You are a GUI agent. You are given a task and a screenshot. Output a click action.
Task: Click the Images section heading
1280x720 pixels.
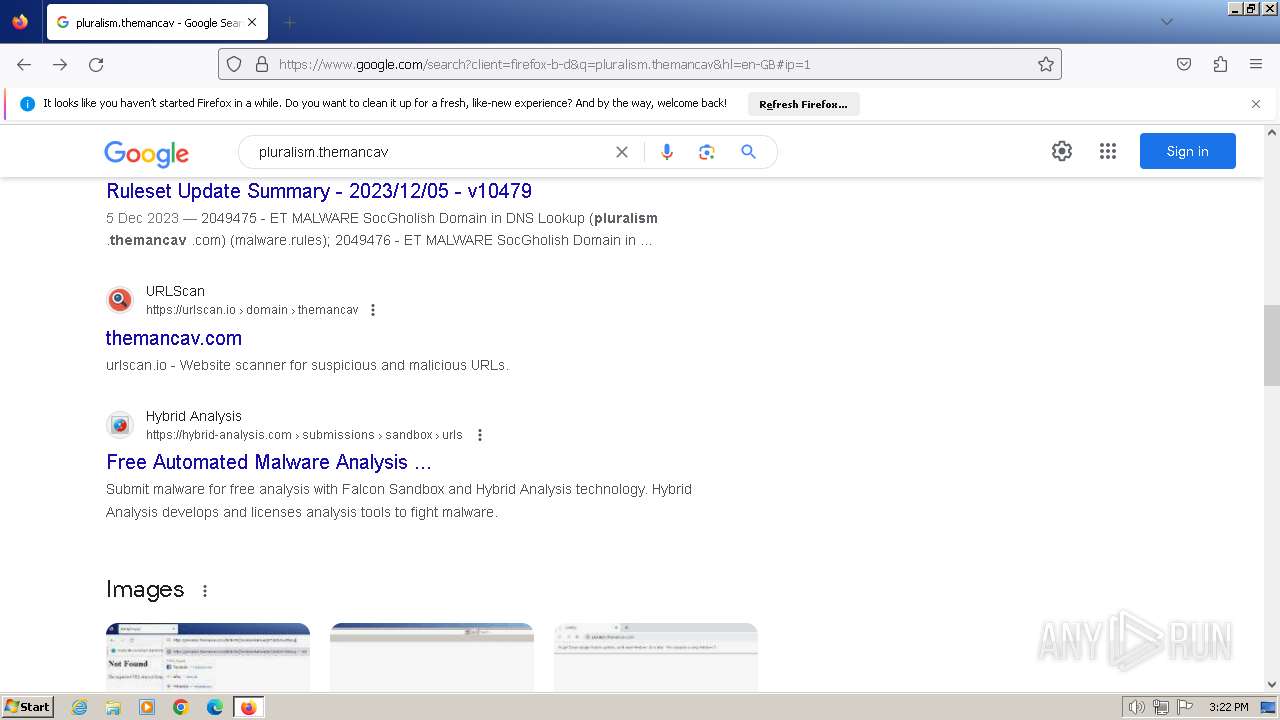[145, 590]
